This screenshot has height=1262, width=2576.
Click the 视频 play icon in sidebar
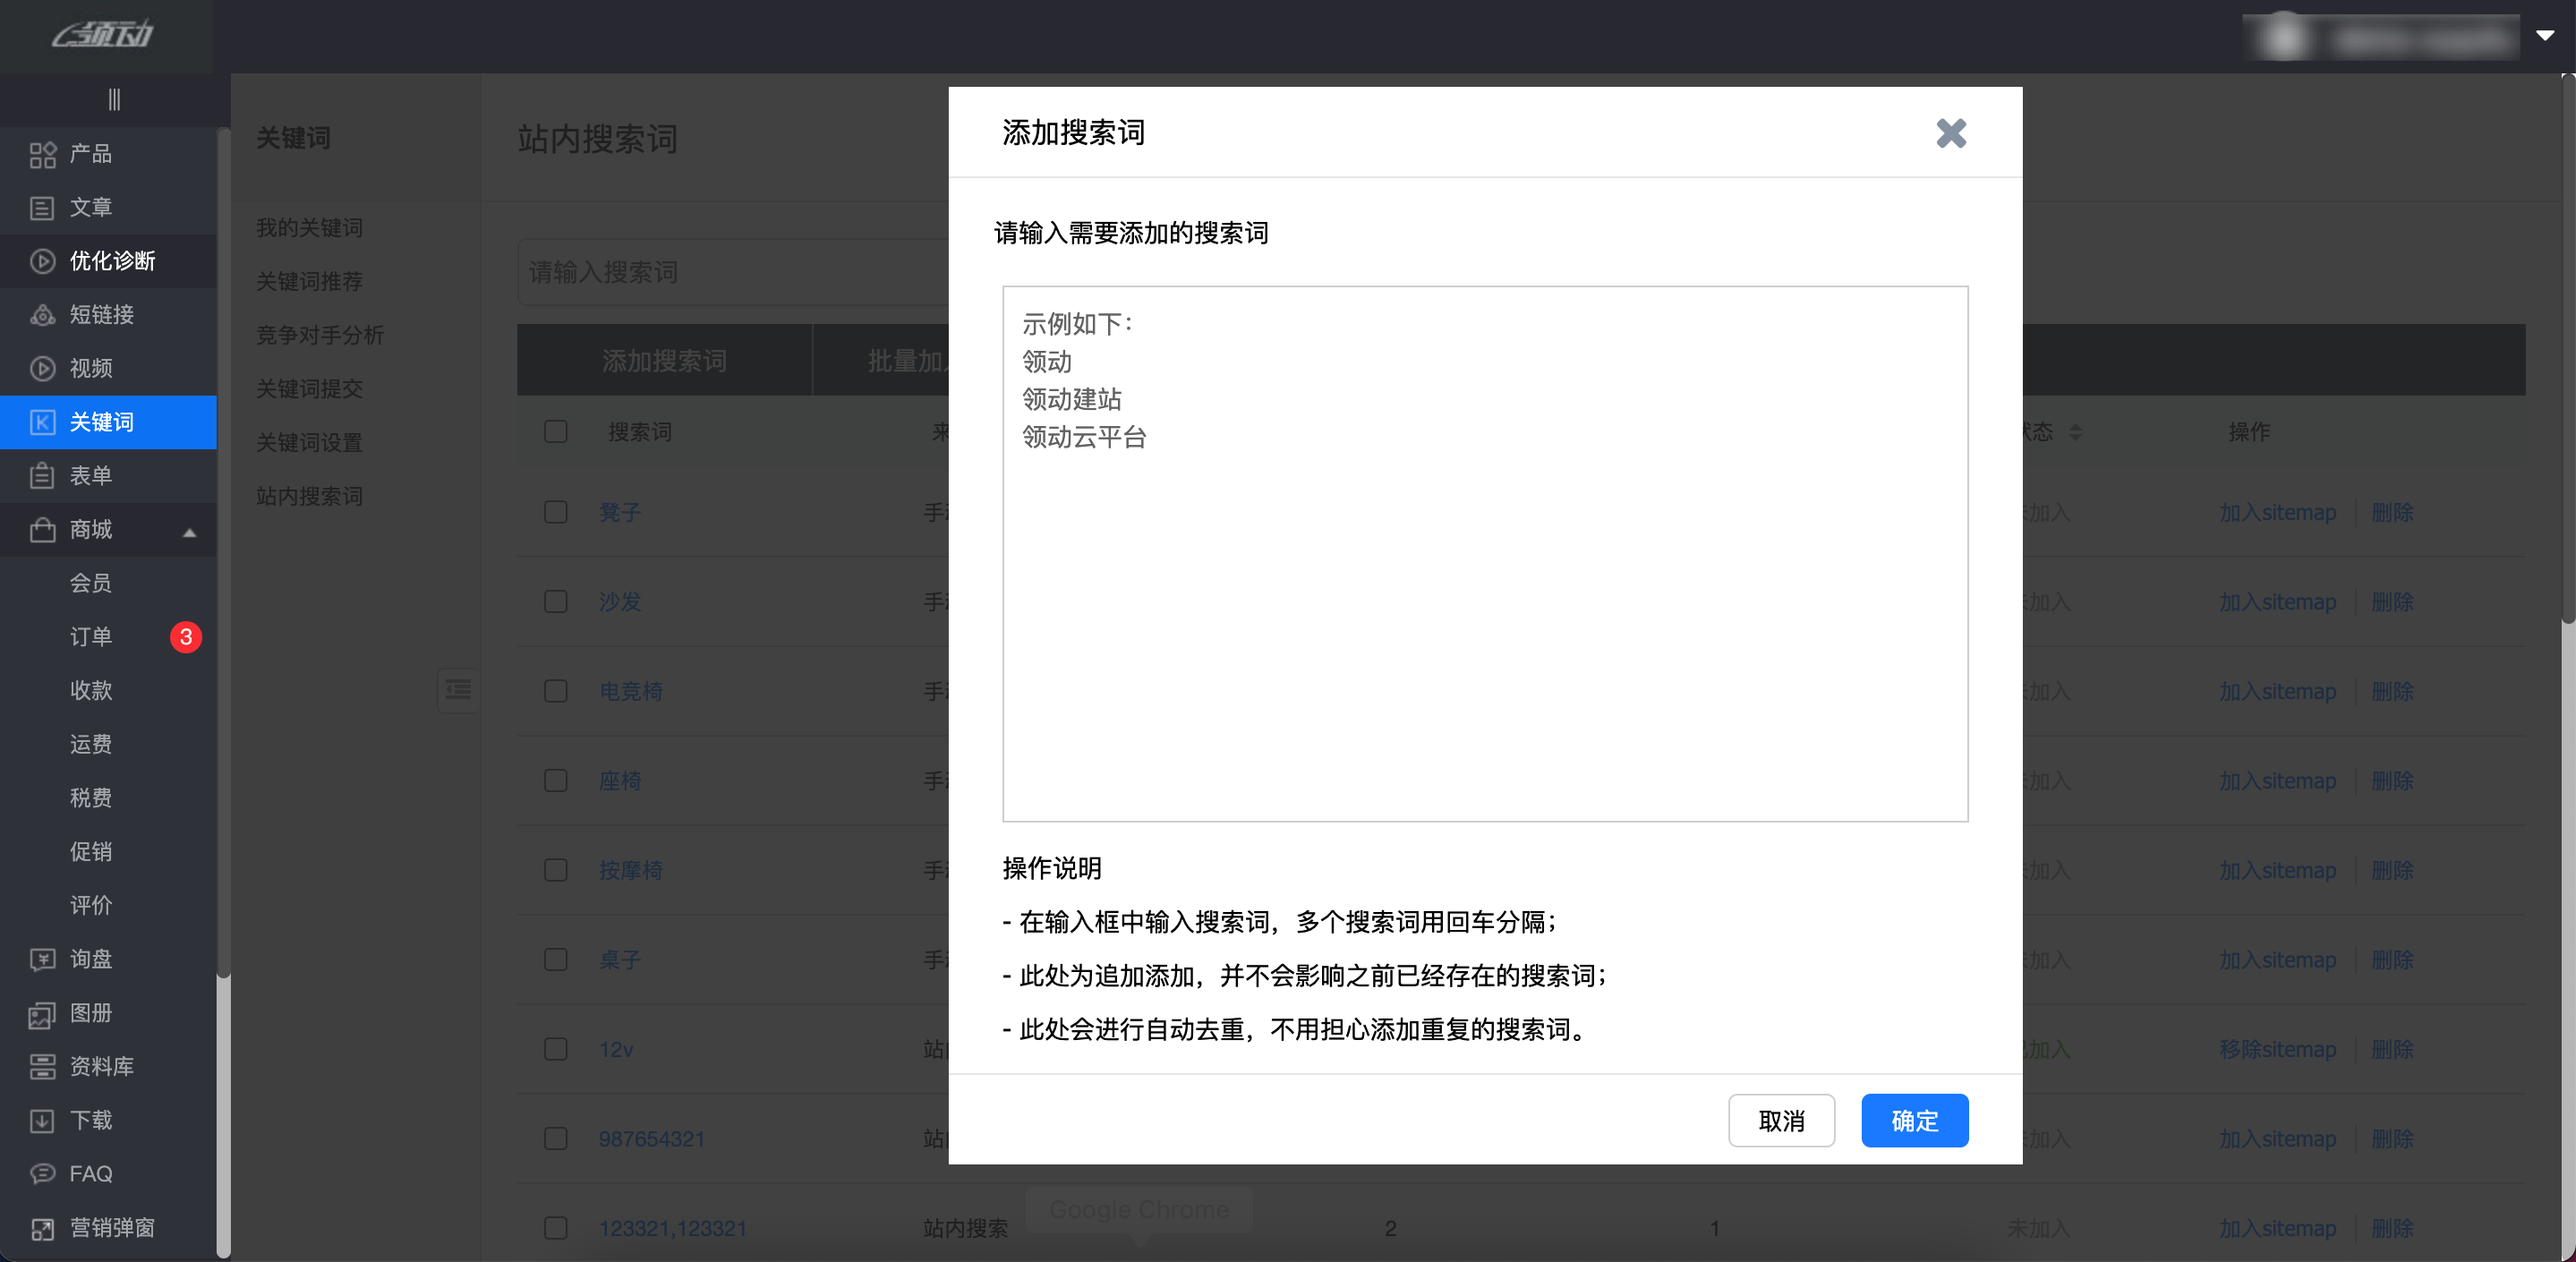click(x=42, y=369)
